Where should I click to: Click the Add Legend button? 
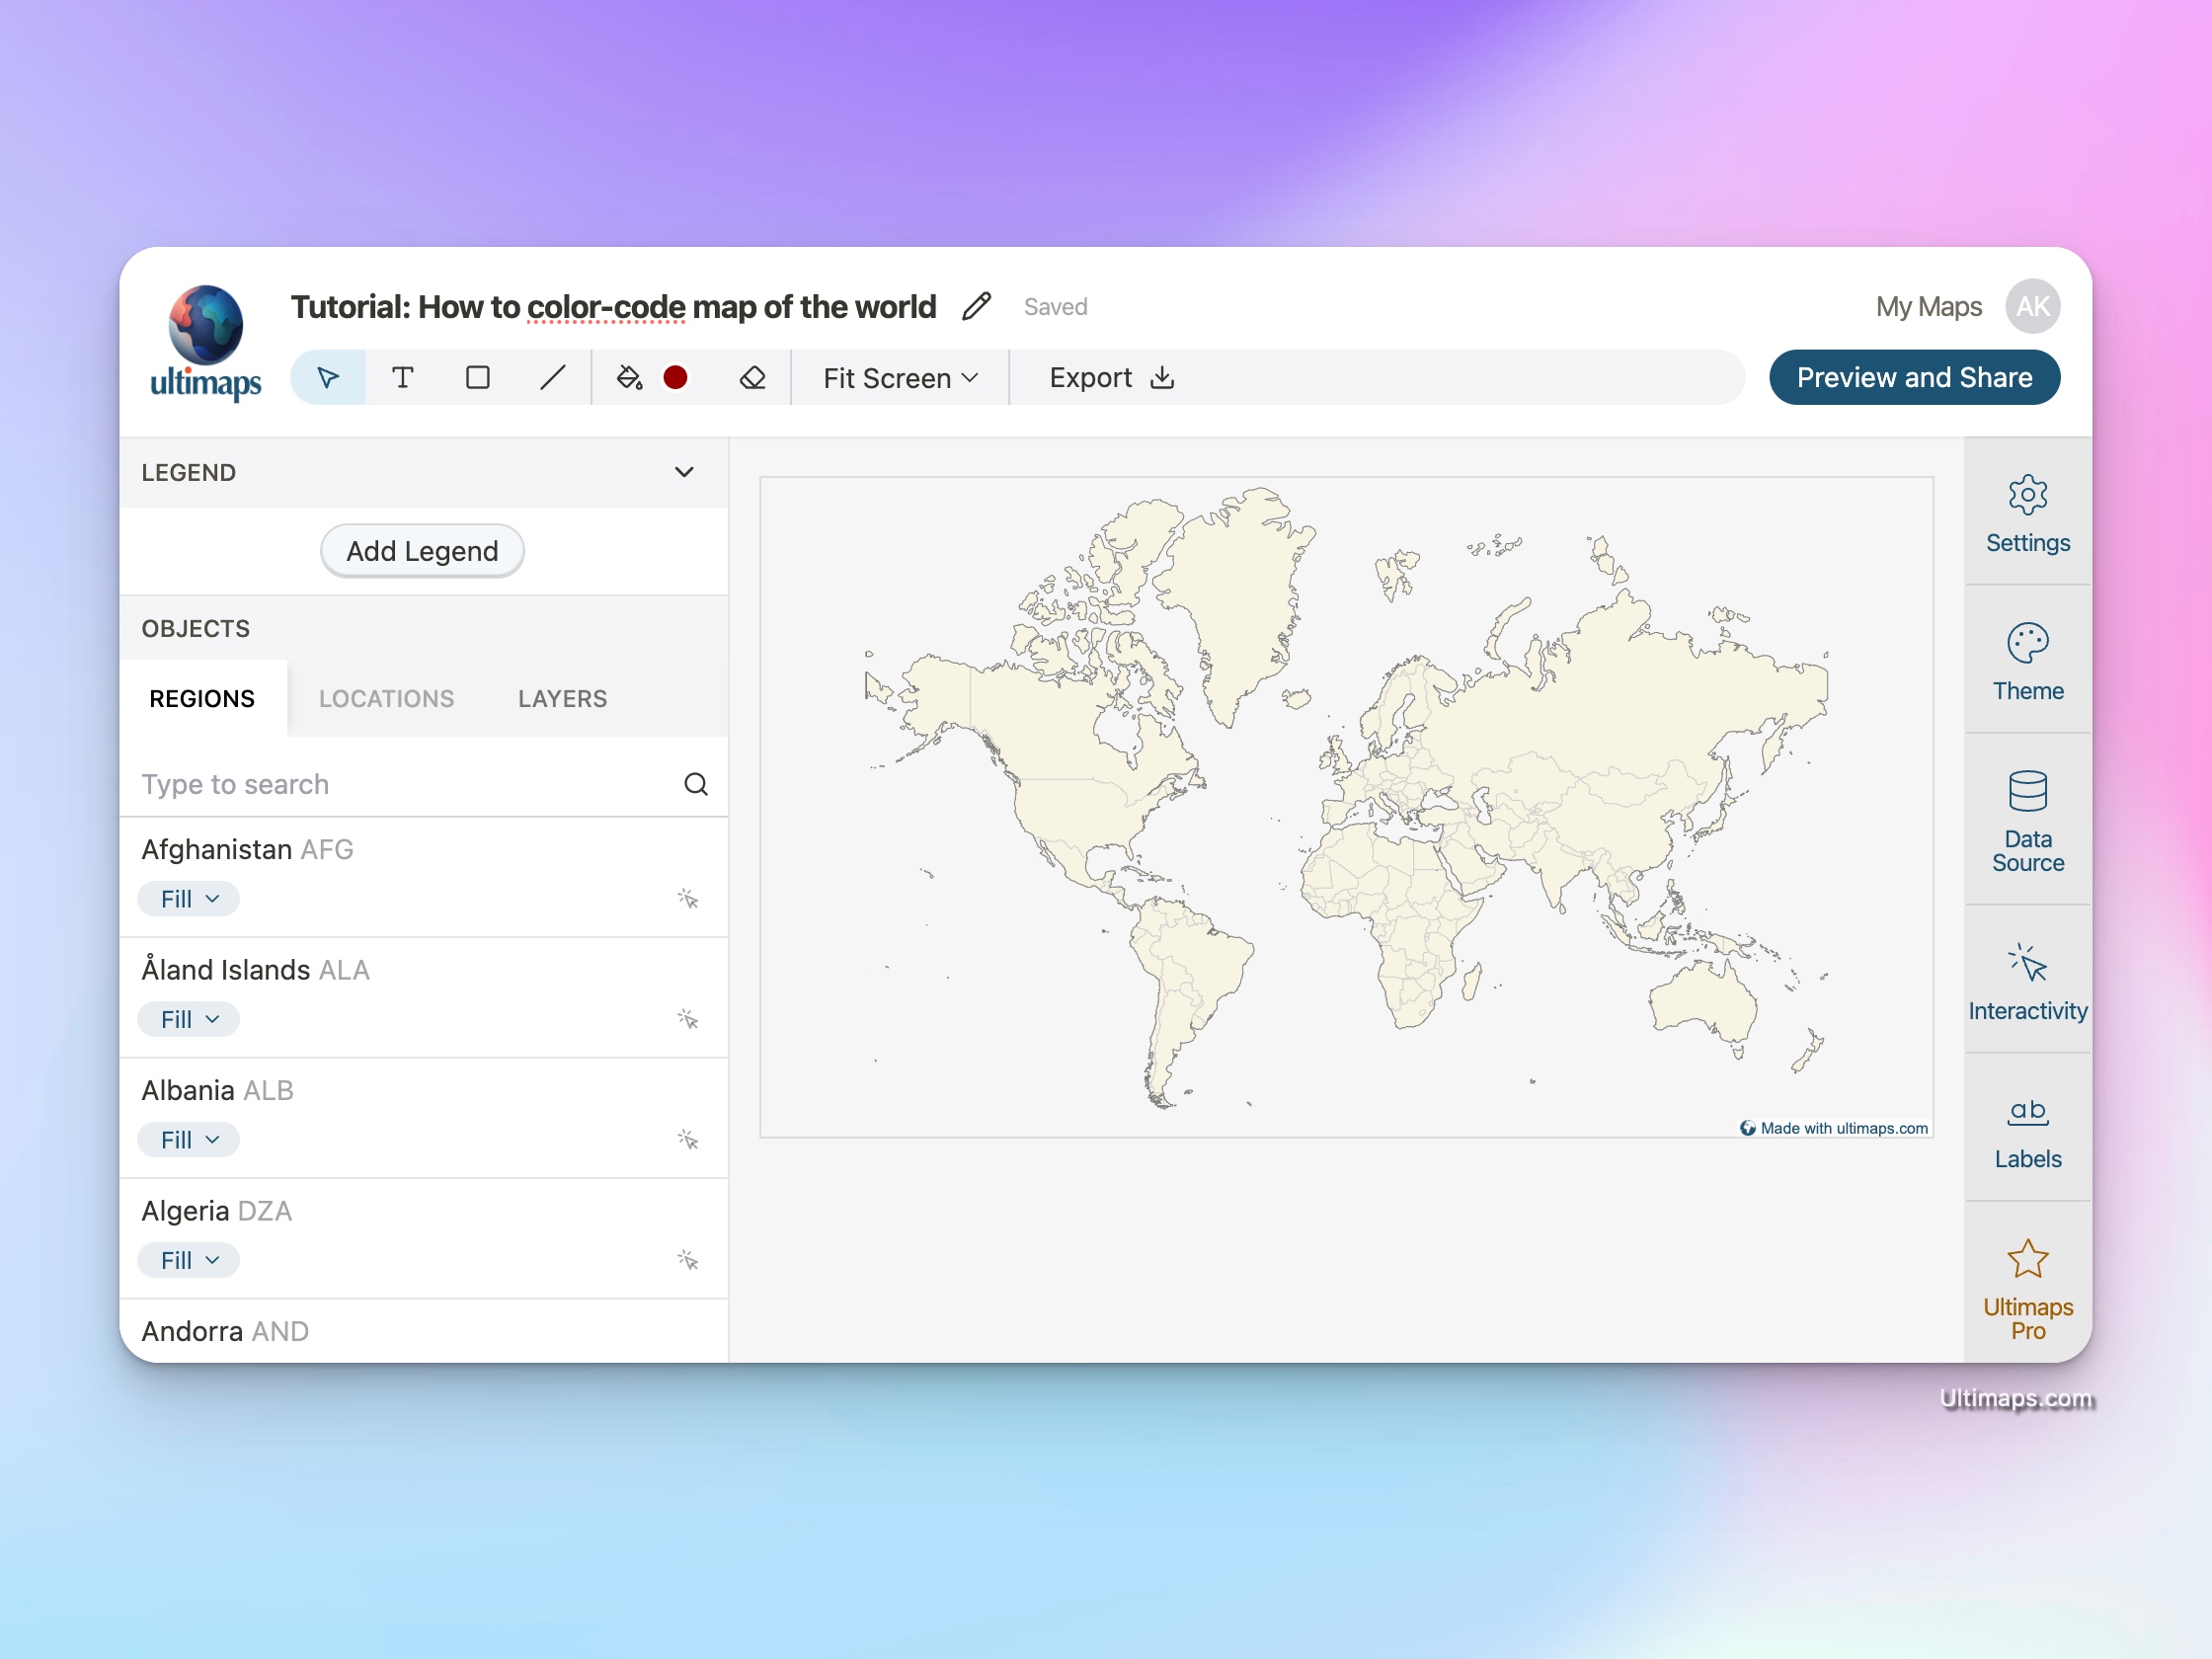422,551
